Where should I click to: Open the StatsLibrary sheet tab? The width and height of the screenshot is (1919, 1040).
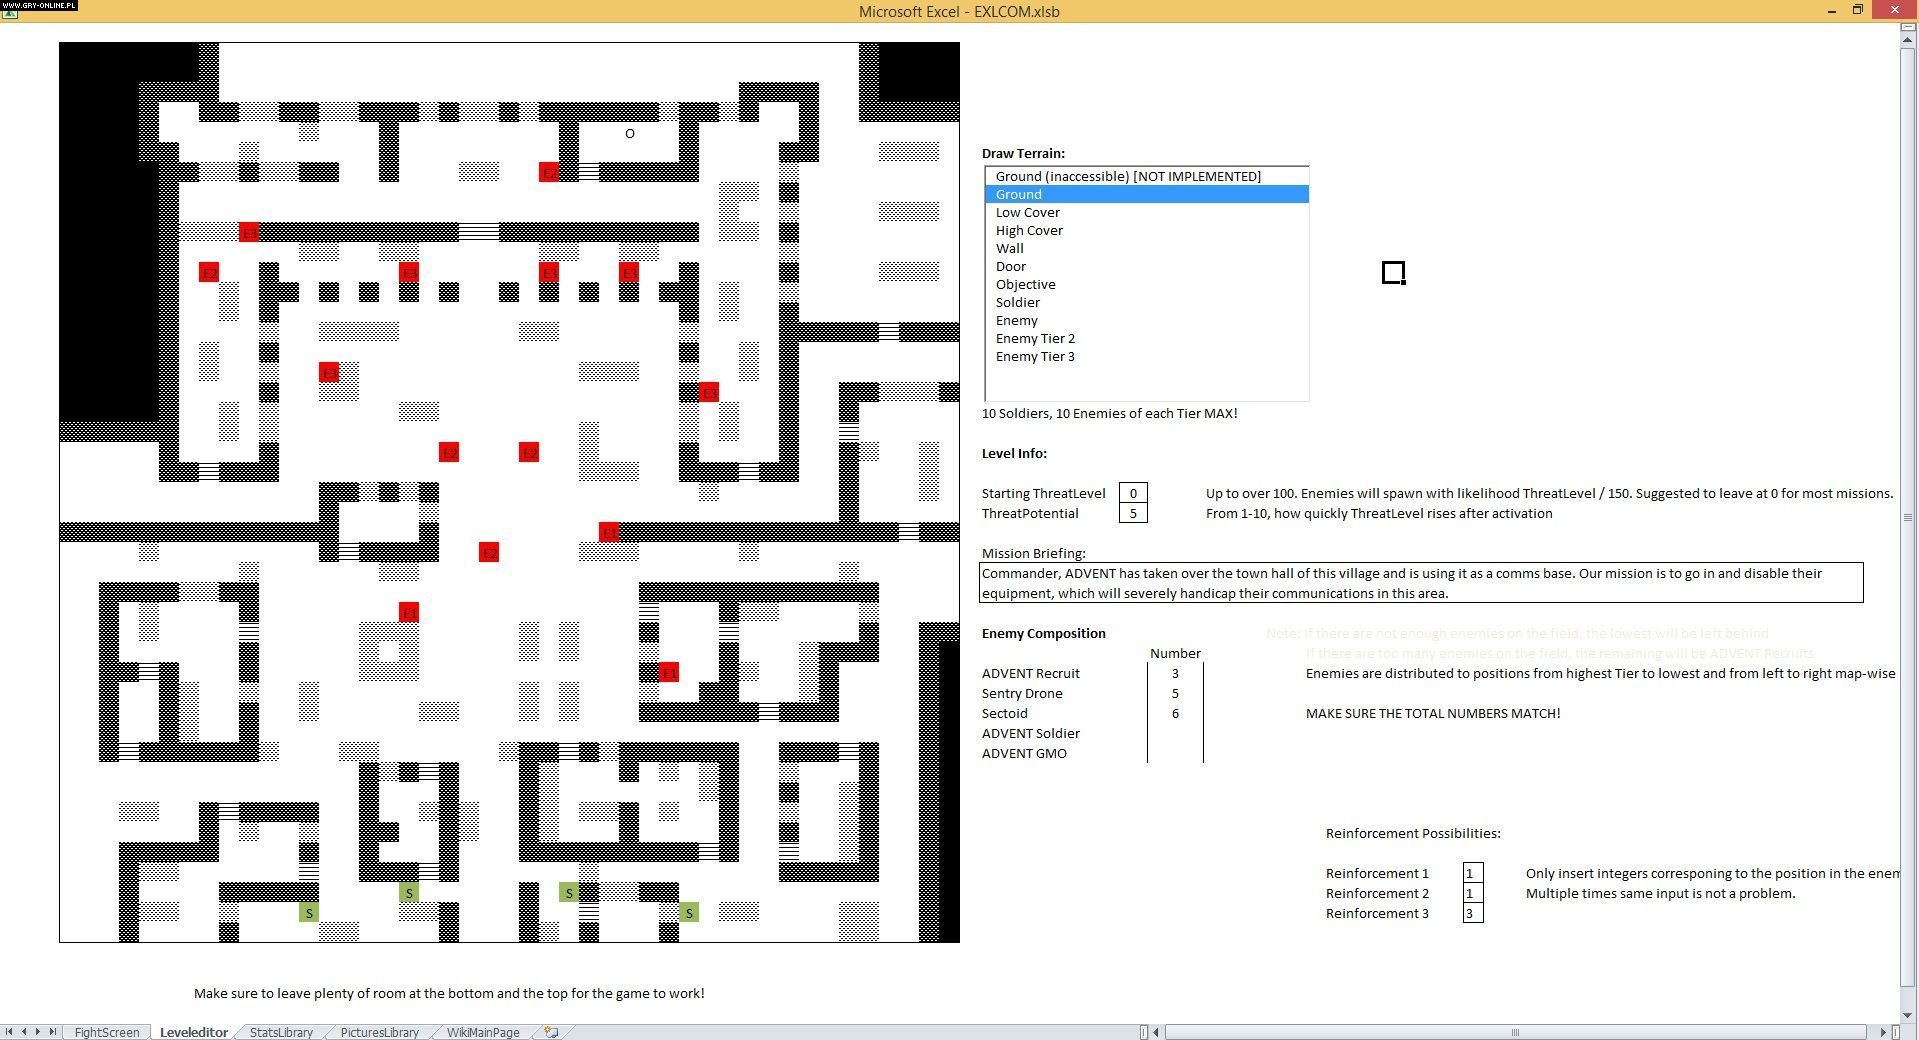click(281, 1032)
